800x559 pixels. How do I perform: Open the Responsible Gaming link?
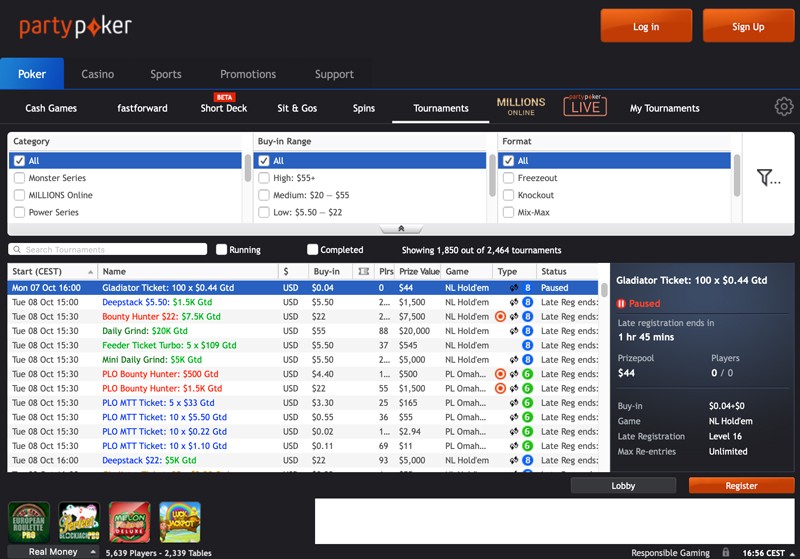(670, 552)
